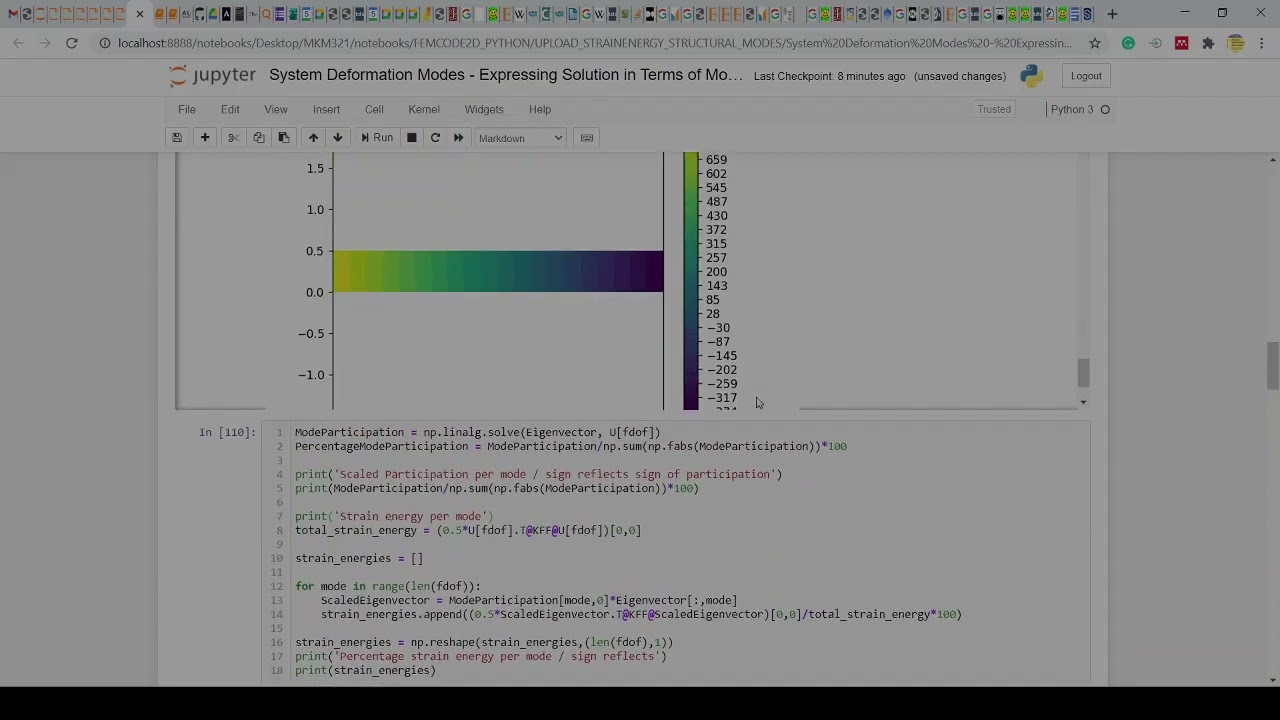Move selected cell up arrow

coord(313,138)
